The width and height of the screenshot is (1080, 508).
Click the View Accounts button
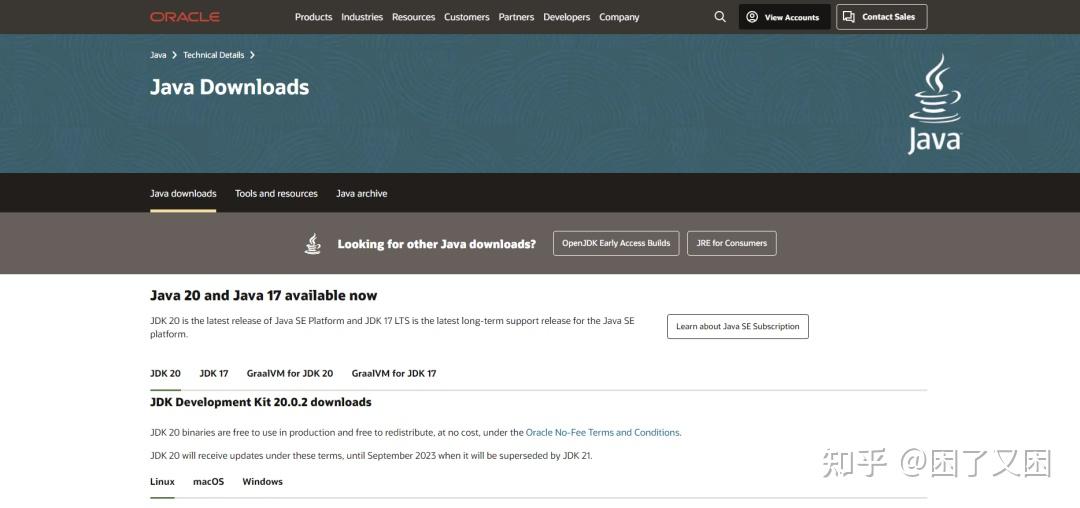tap(784, 17)
